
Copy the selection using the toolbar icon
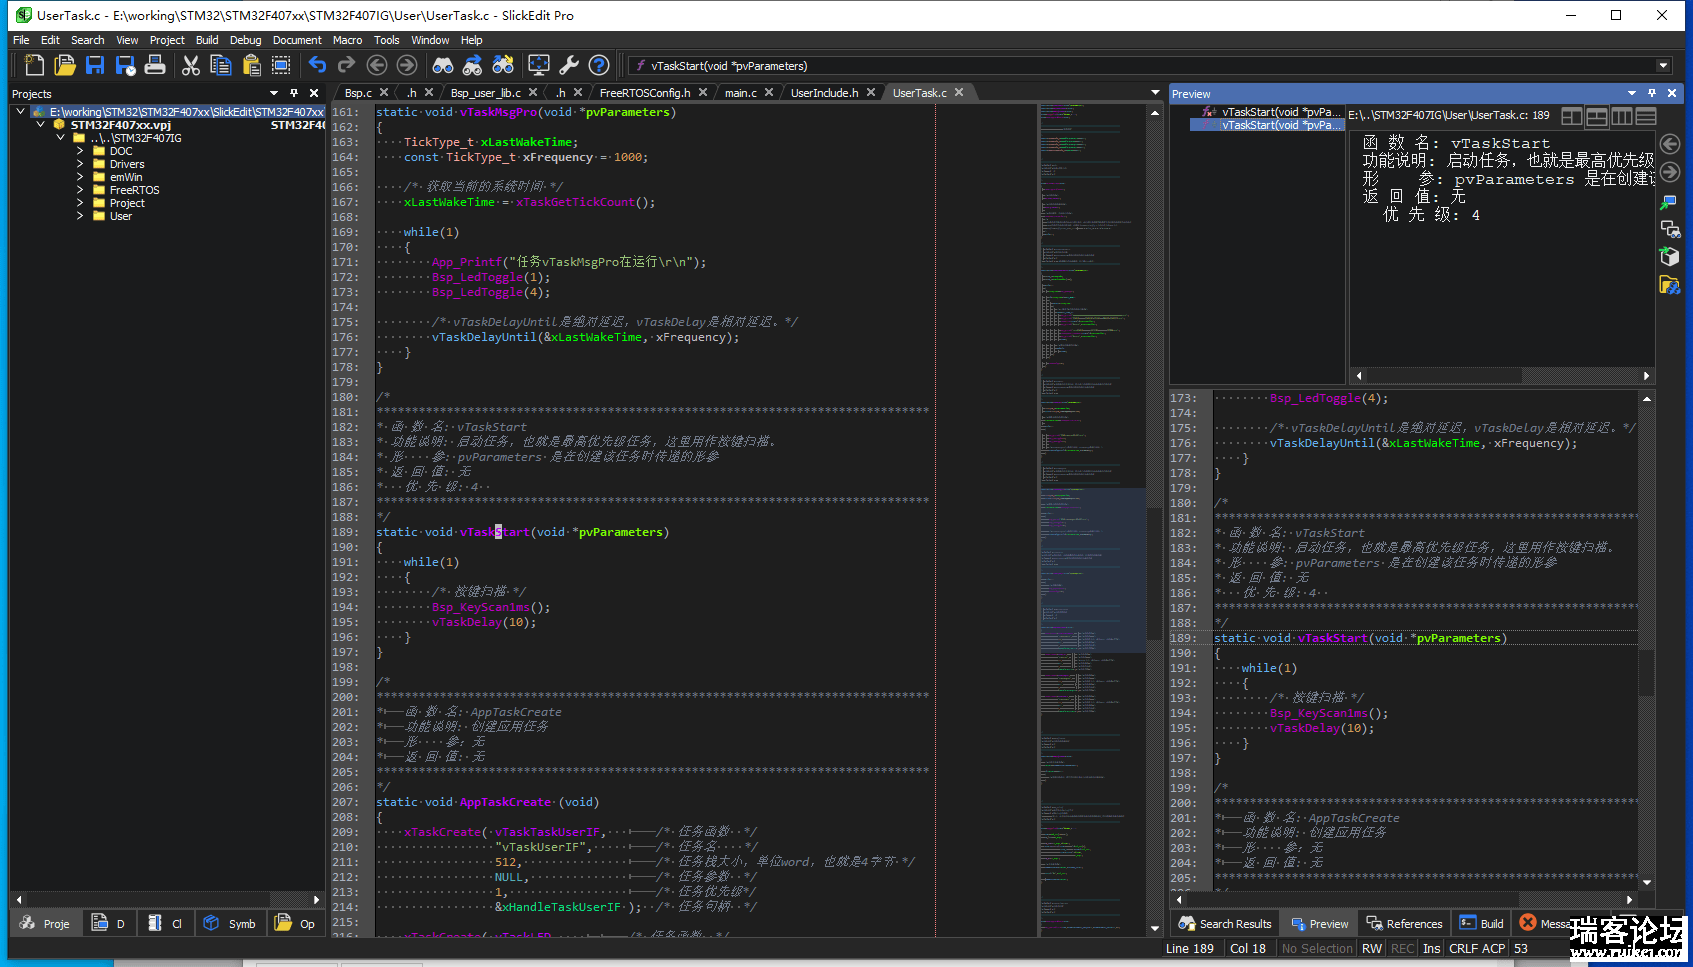(x=221, y=65)
